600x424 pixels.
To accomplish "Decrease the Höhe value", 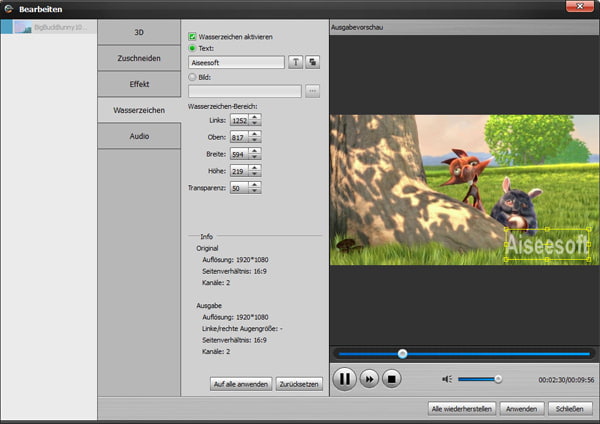I will pyautogui.click(x=255, y=174).
